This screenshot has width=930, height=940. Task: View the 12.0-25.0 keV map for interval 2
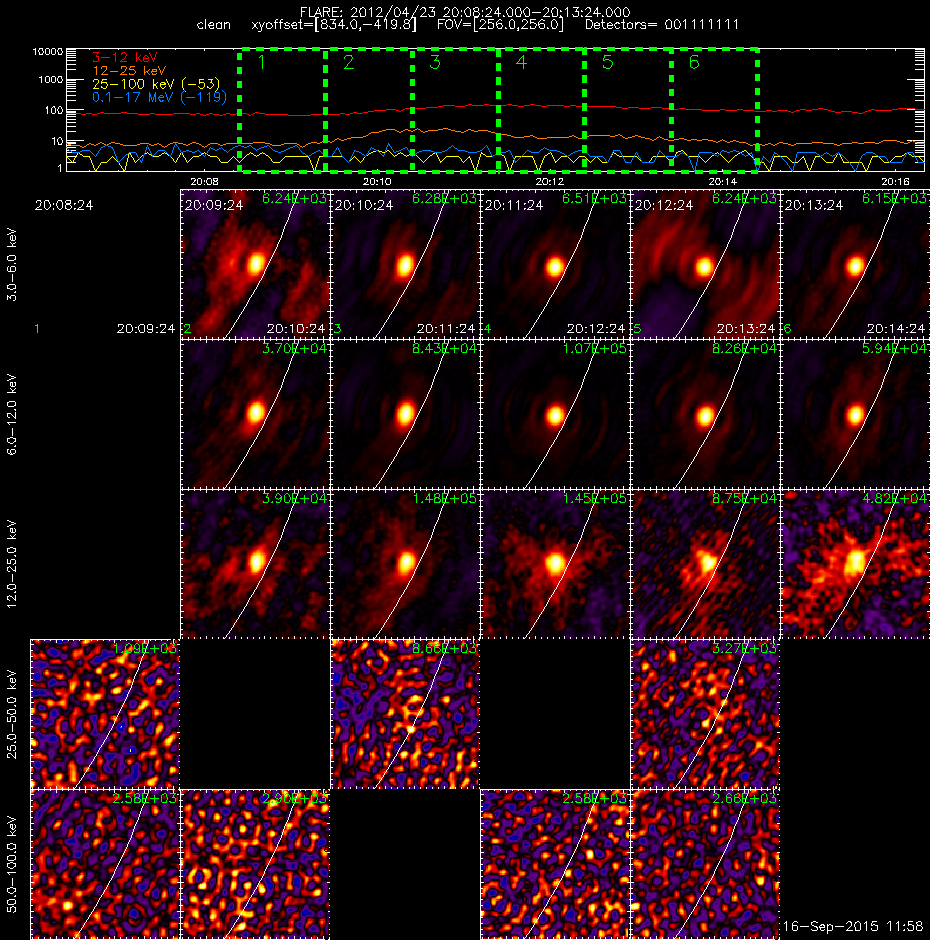tap(255, 564)
